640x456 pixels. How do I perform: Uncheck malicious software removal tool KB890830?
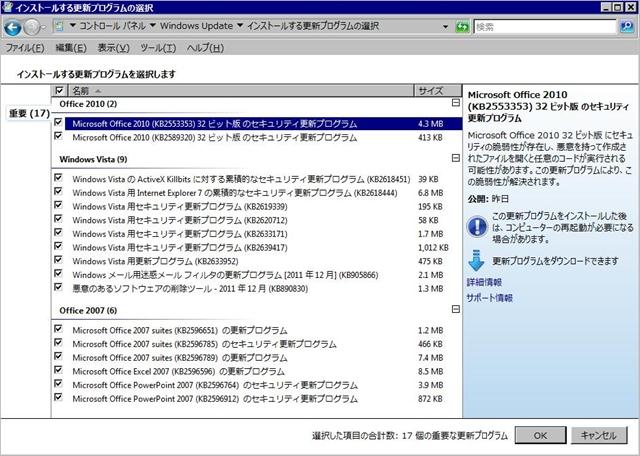point(58,287)
